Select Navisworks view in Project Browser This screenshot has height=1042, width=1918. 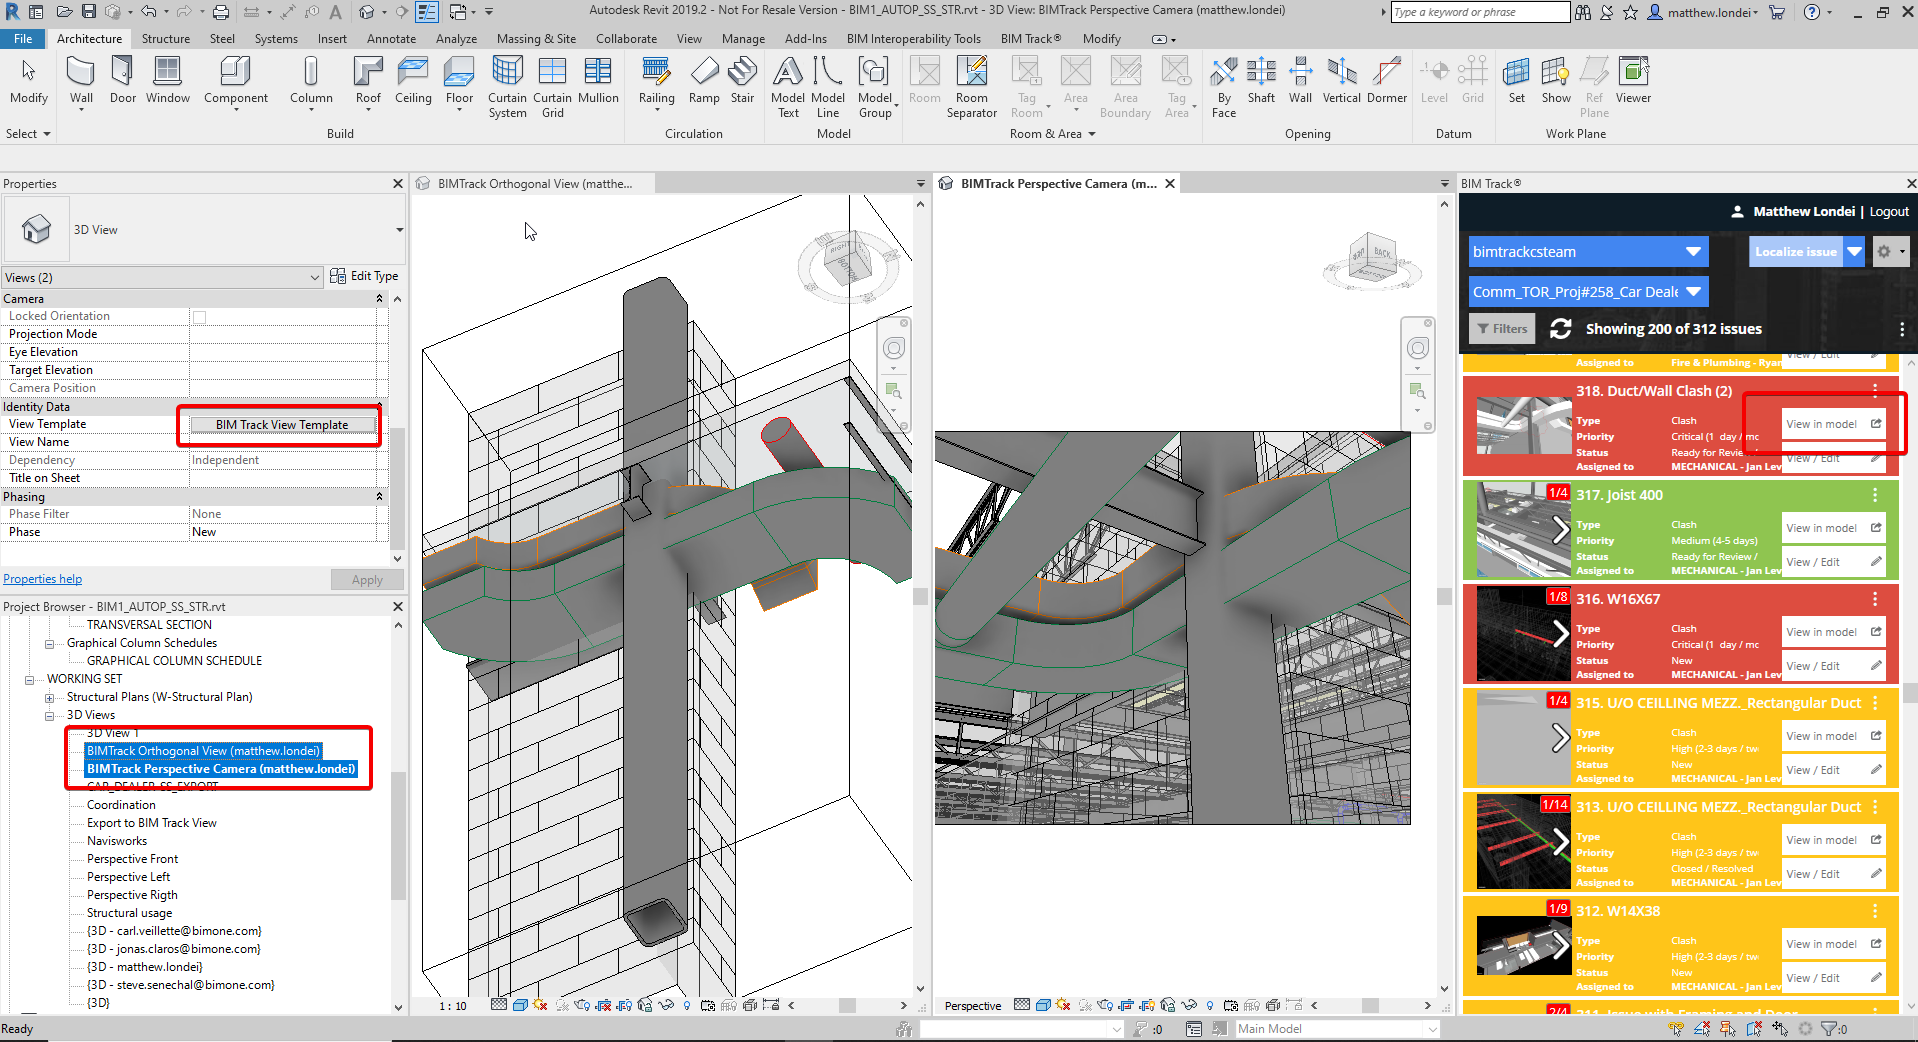coord(117,841)
